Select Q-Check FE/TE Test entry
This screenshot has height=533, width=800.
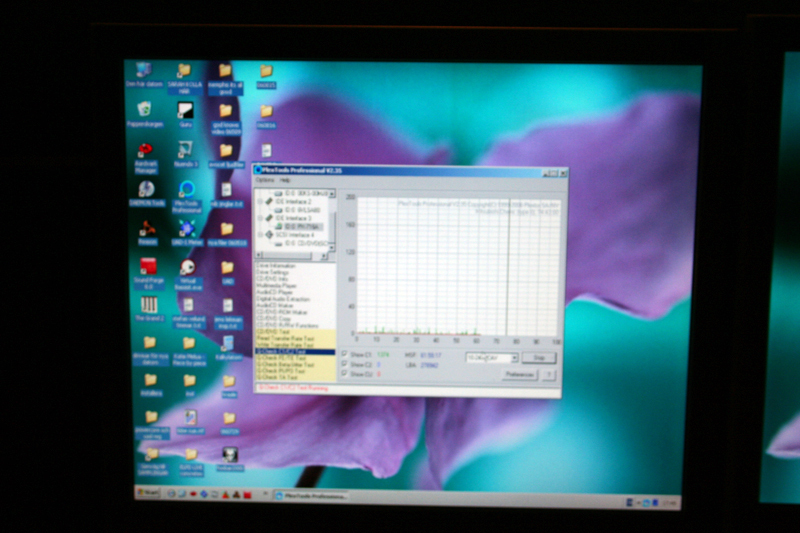pyautogui.click(x=281, y=358)
